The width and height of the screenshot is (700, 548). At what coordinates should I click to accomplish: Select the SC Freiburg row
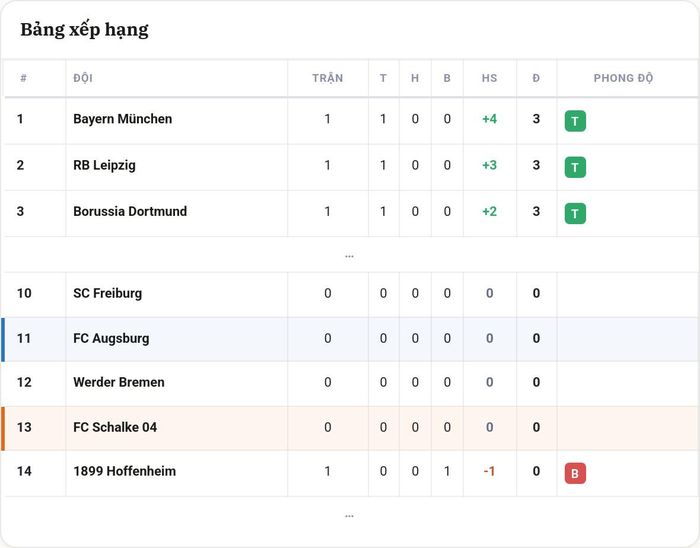[350, 294]
